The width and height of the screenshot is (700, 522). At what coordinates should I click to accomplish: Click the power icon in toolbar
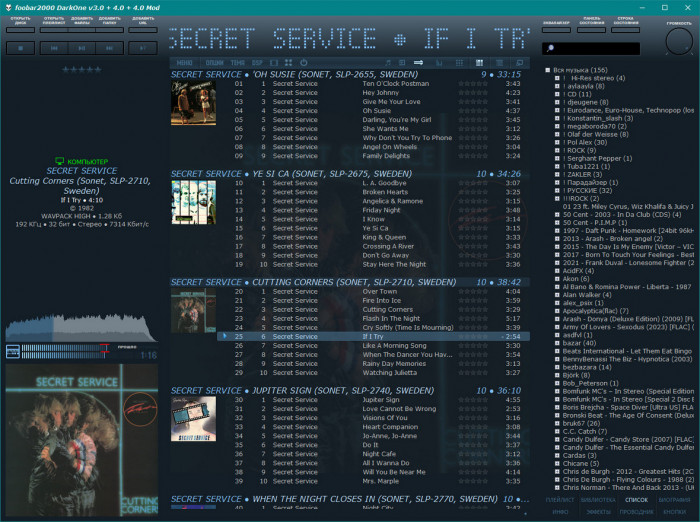[304, 63]
